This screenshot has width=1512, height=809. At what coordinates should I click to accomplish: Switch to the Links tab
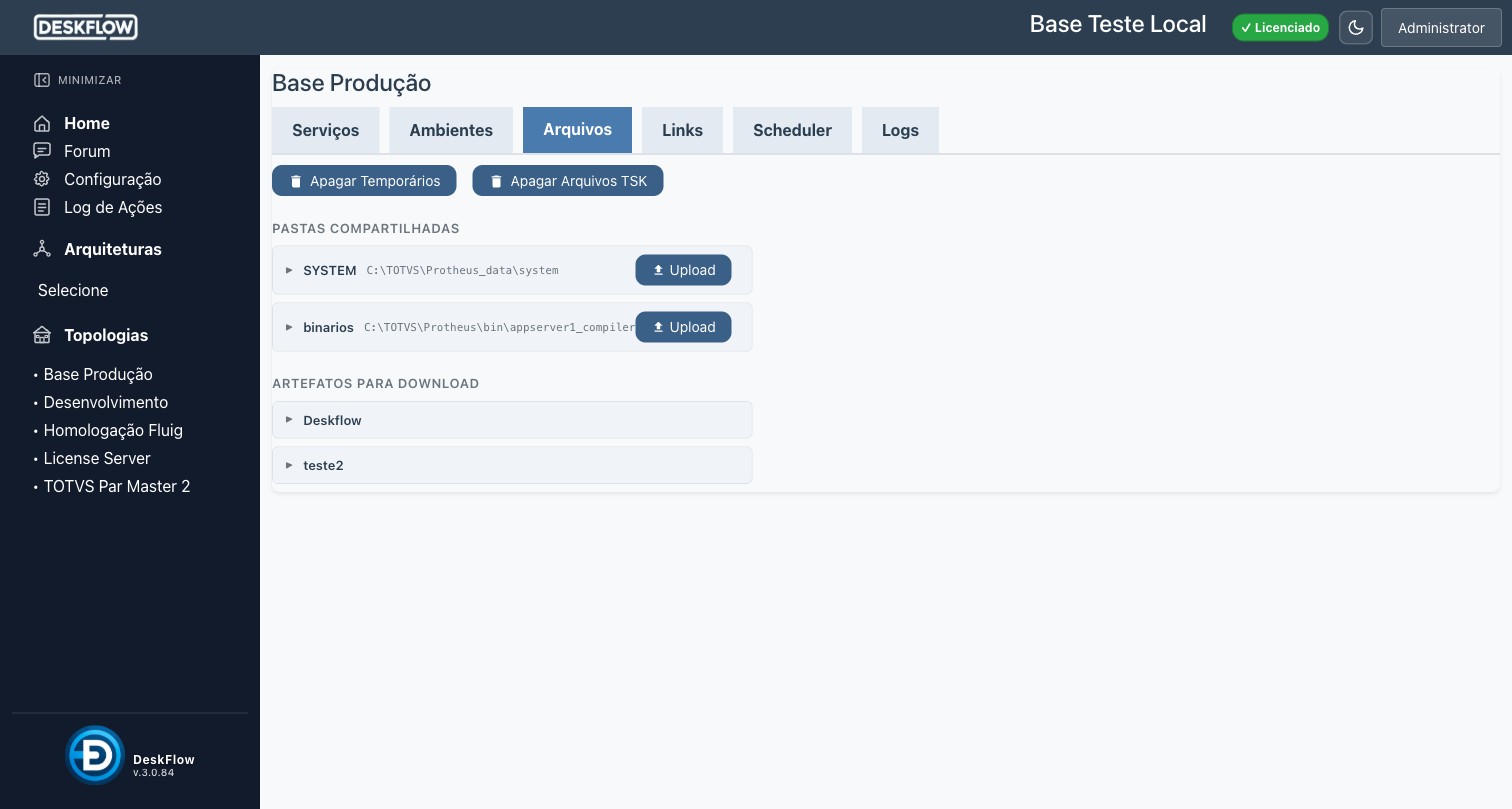pyautogui.click(x=682, y=130)
